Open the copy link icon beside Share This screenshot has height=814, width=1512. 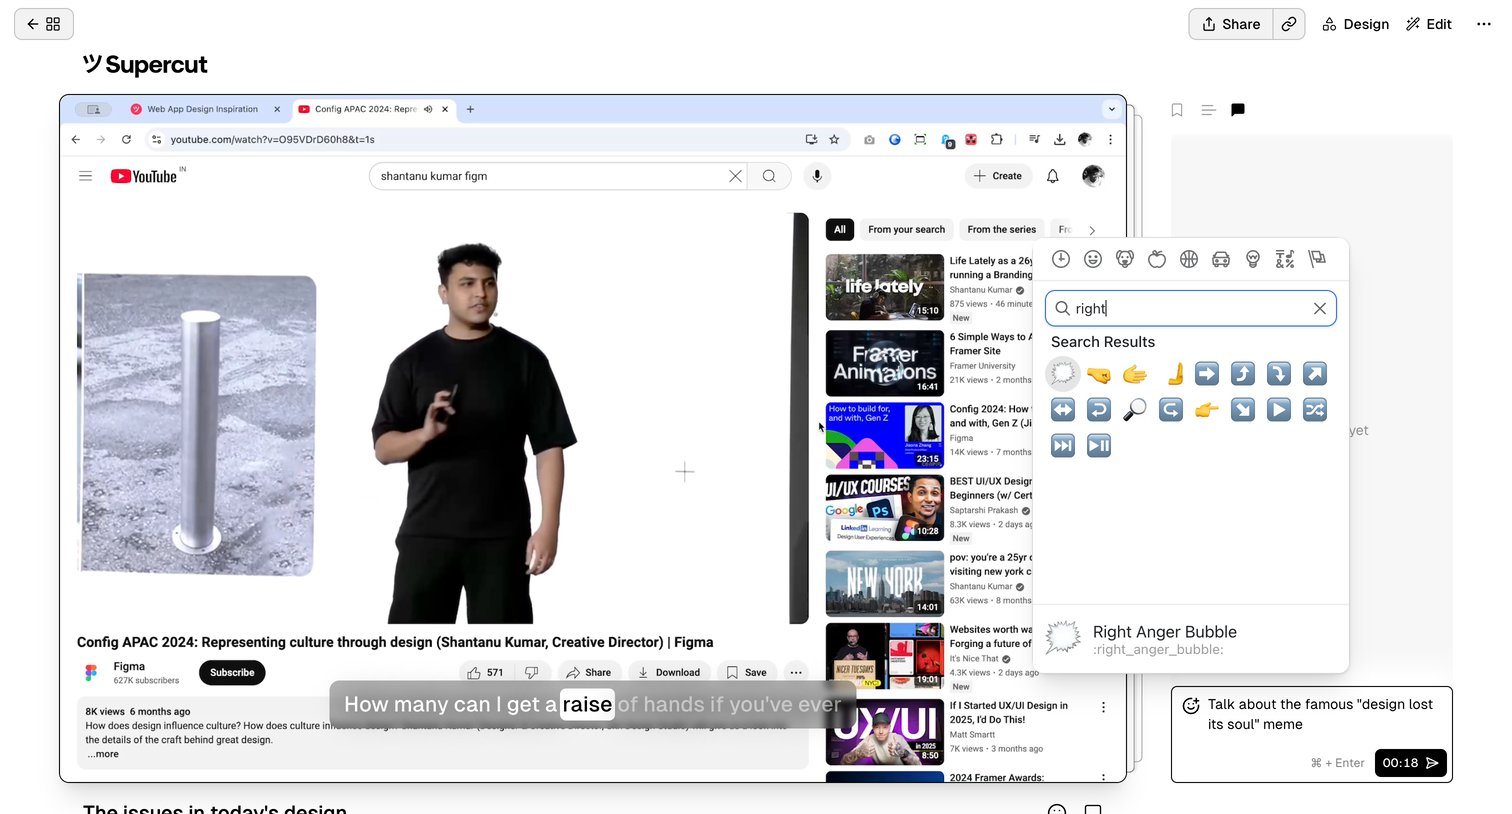tap(1289, 24)
